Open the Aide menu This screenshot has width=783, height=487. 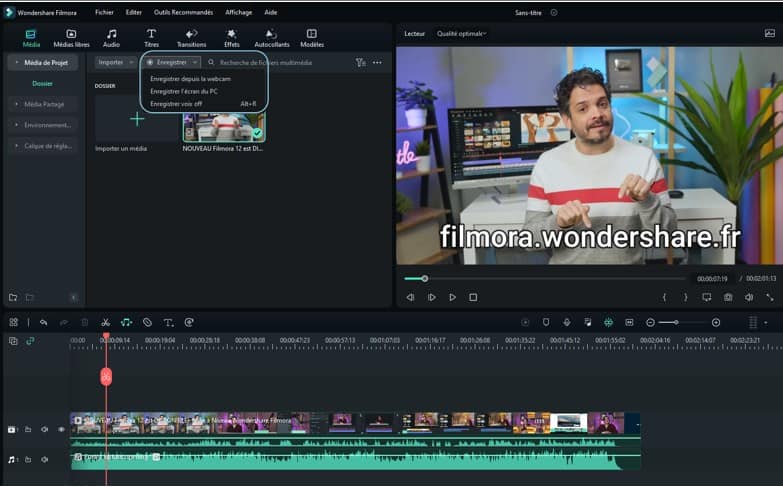(x=270, y=12)
